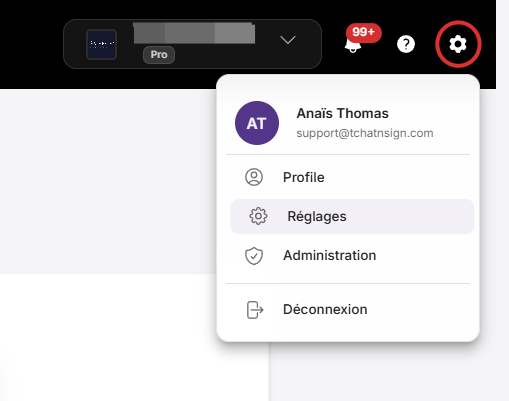The height and width of the screenshot is (401, 509).
Task: Open the help question mark icon
Action: point(406,44)
